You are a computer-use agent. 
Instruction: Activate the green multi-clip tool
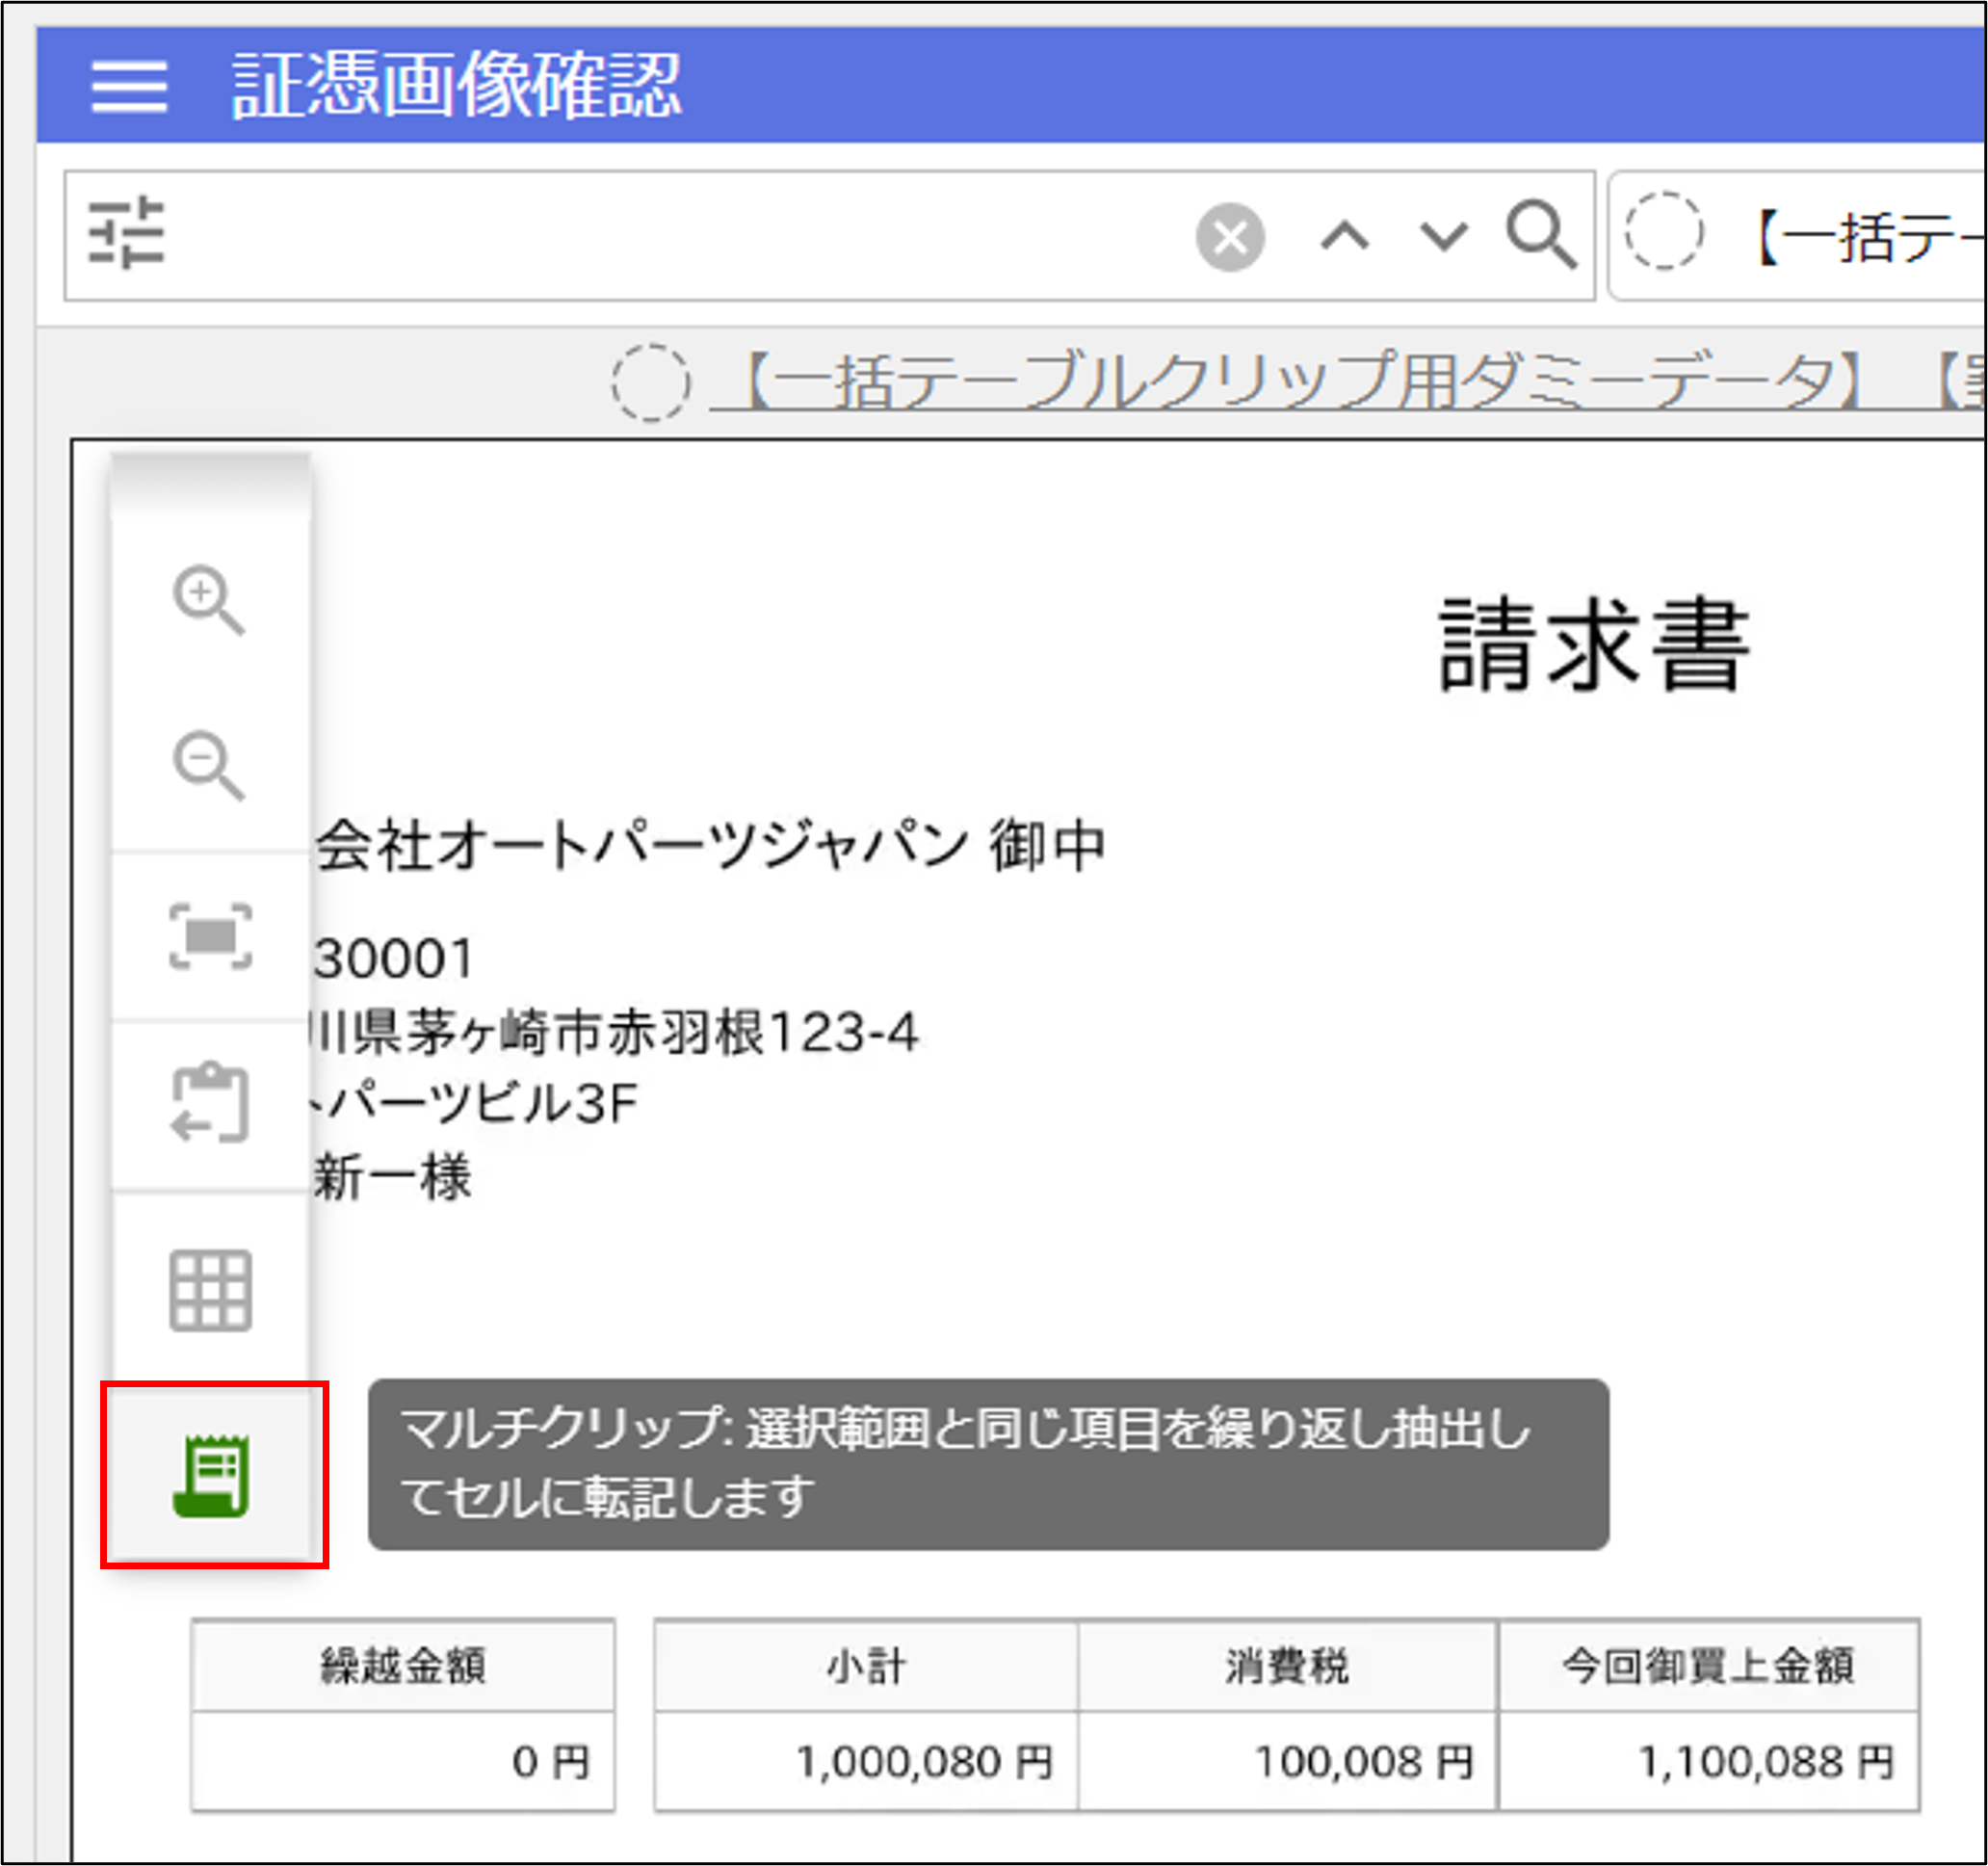click(x=211, y=1476)
